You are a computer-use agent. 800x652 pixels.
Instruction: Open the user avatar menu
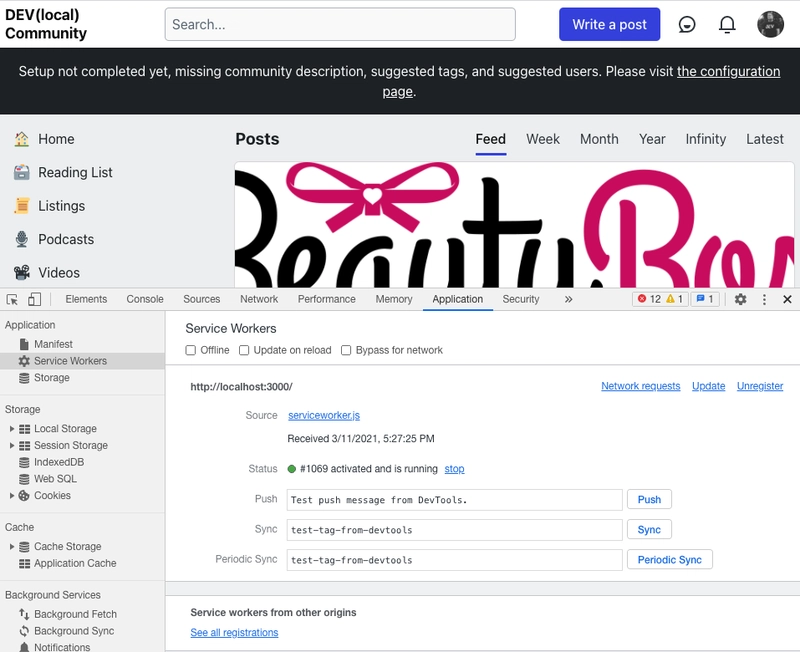click(x=770, y=24)
